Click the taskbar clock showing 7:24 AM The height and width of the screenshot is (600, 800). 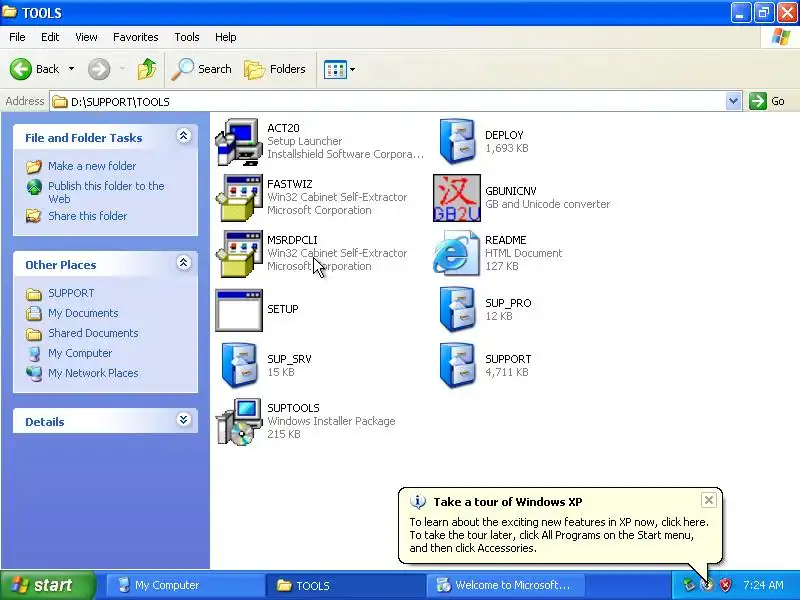pos(763,585)
